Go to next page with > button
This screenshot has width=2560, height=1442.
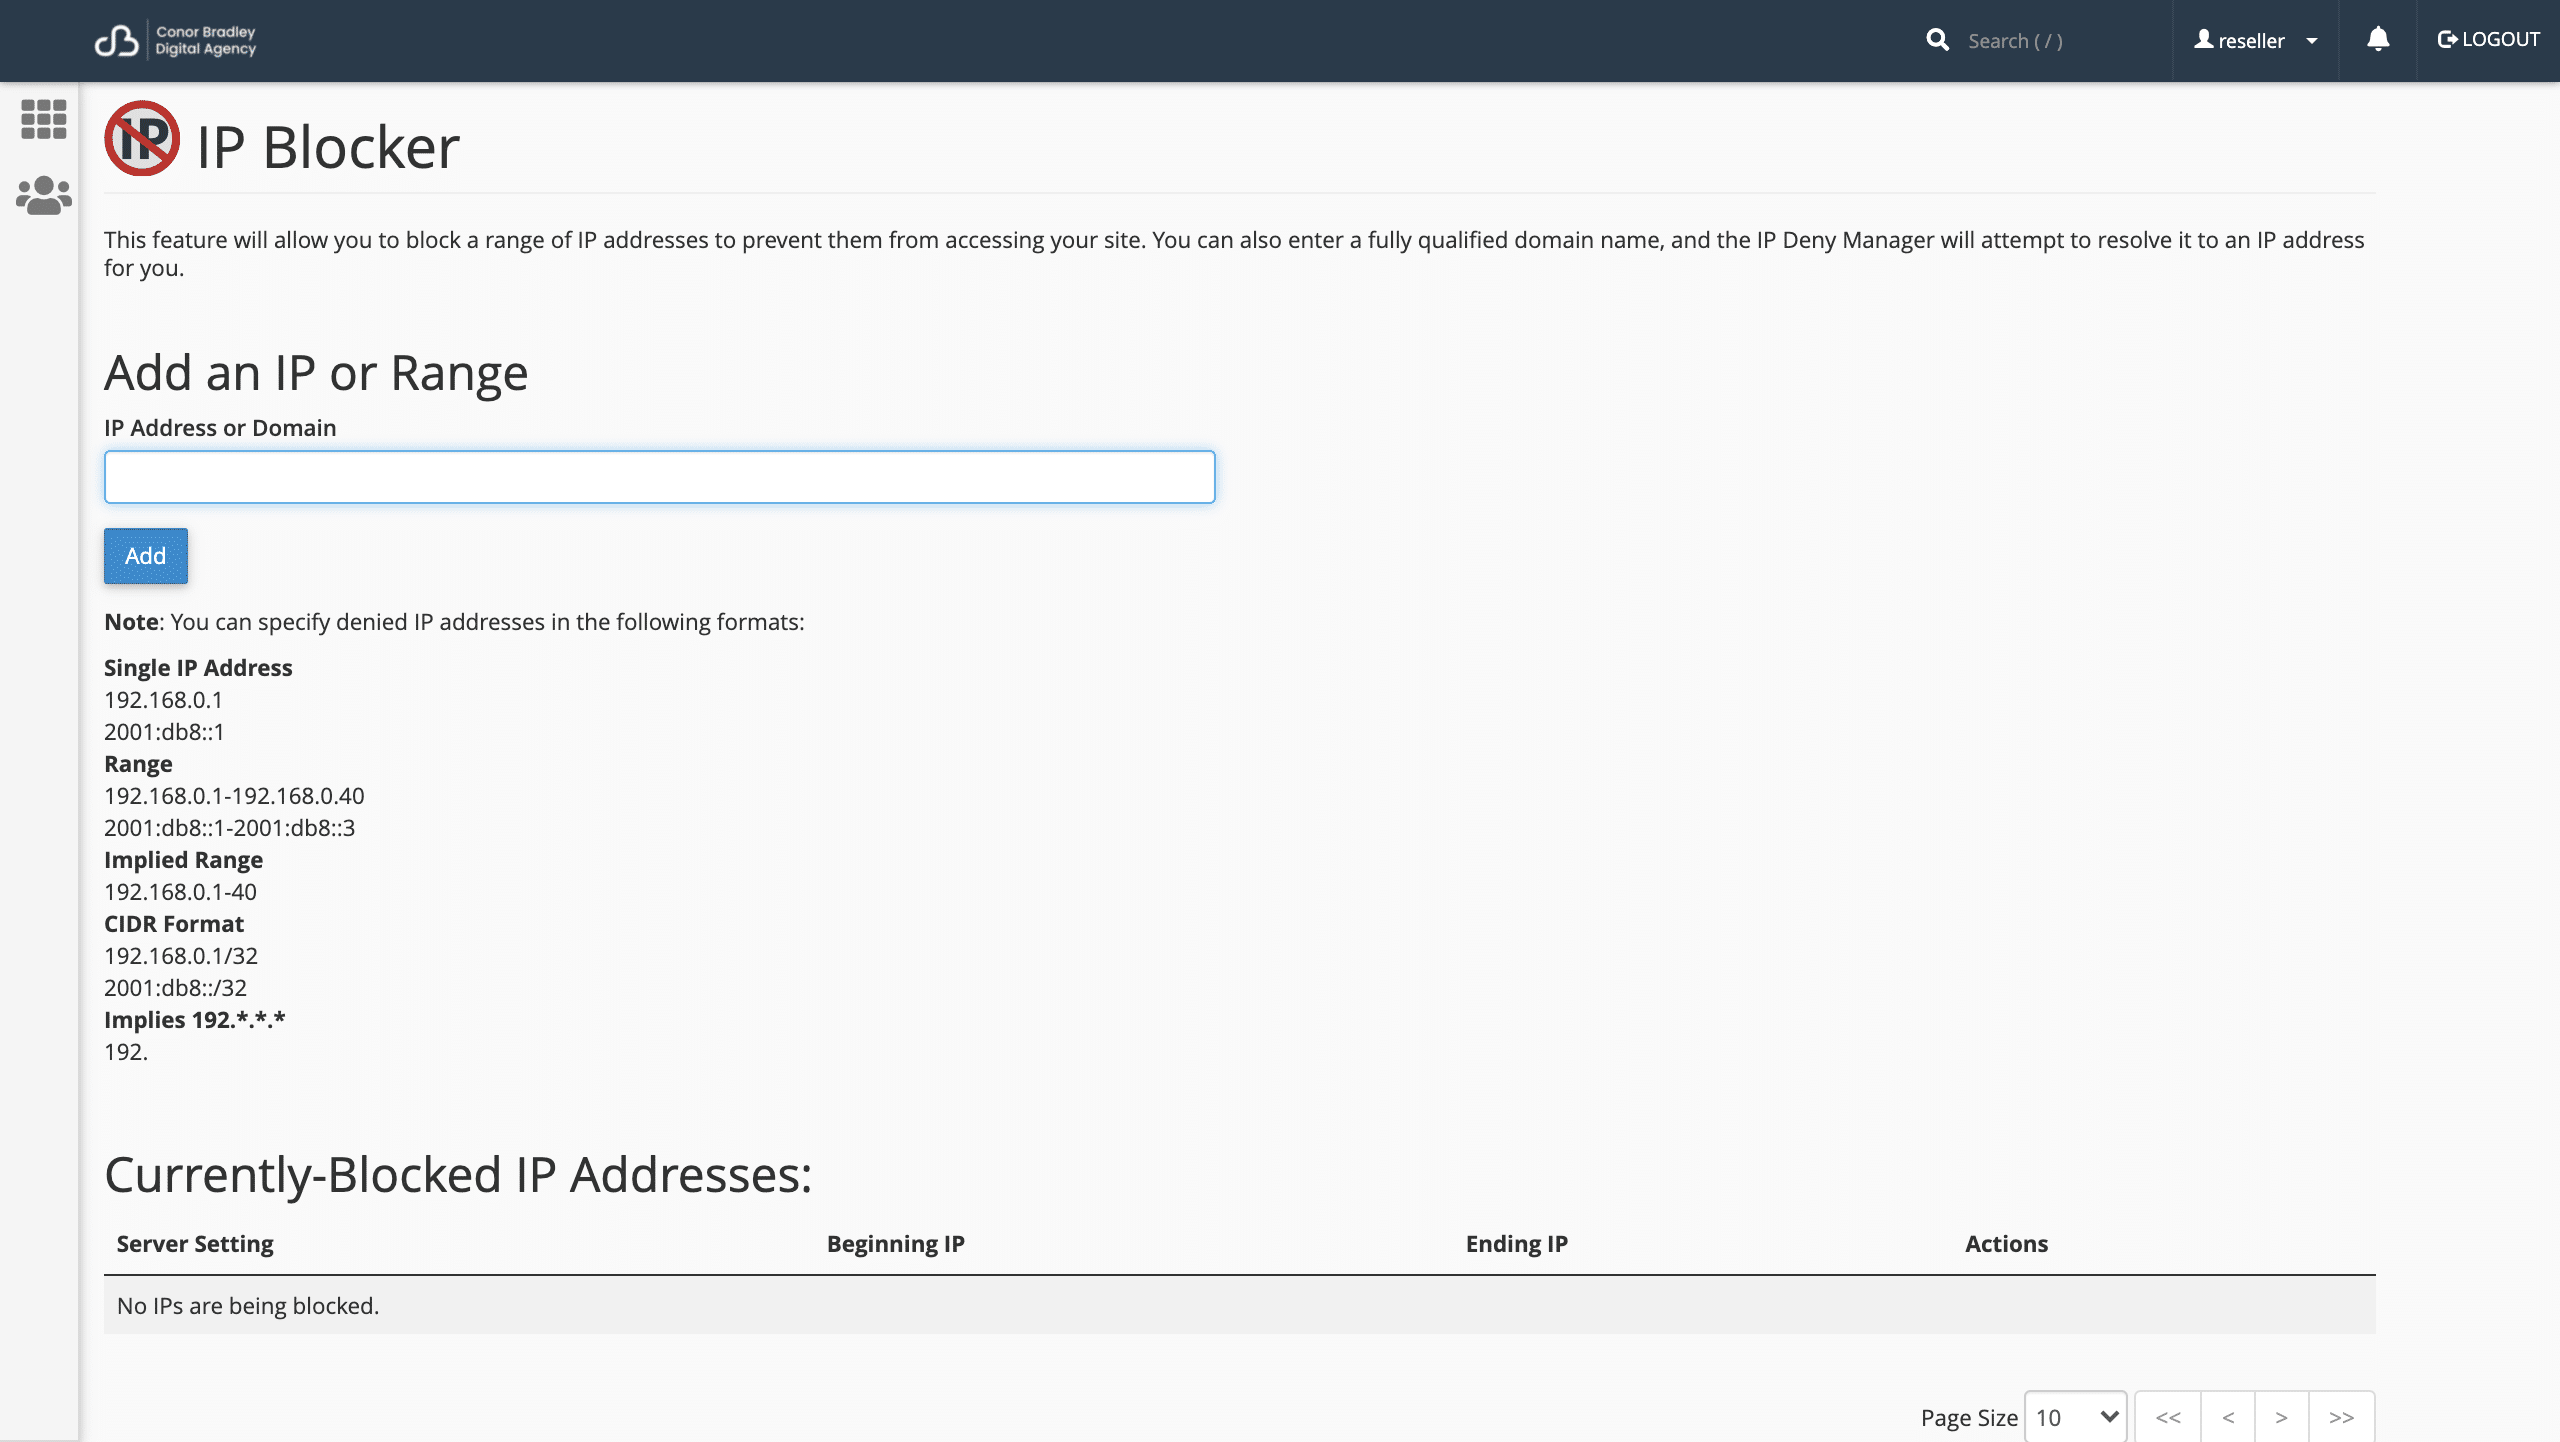click(2282, 1417)
